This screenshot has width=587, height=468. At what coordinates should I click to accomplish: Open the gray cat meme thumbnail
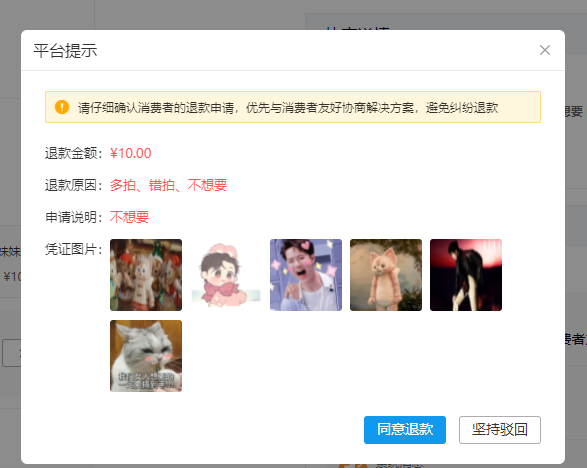146,356
